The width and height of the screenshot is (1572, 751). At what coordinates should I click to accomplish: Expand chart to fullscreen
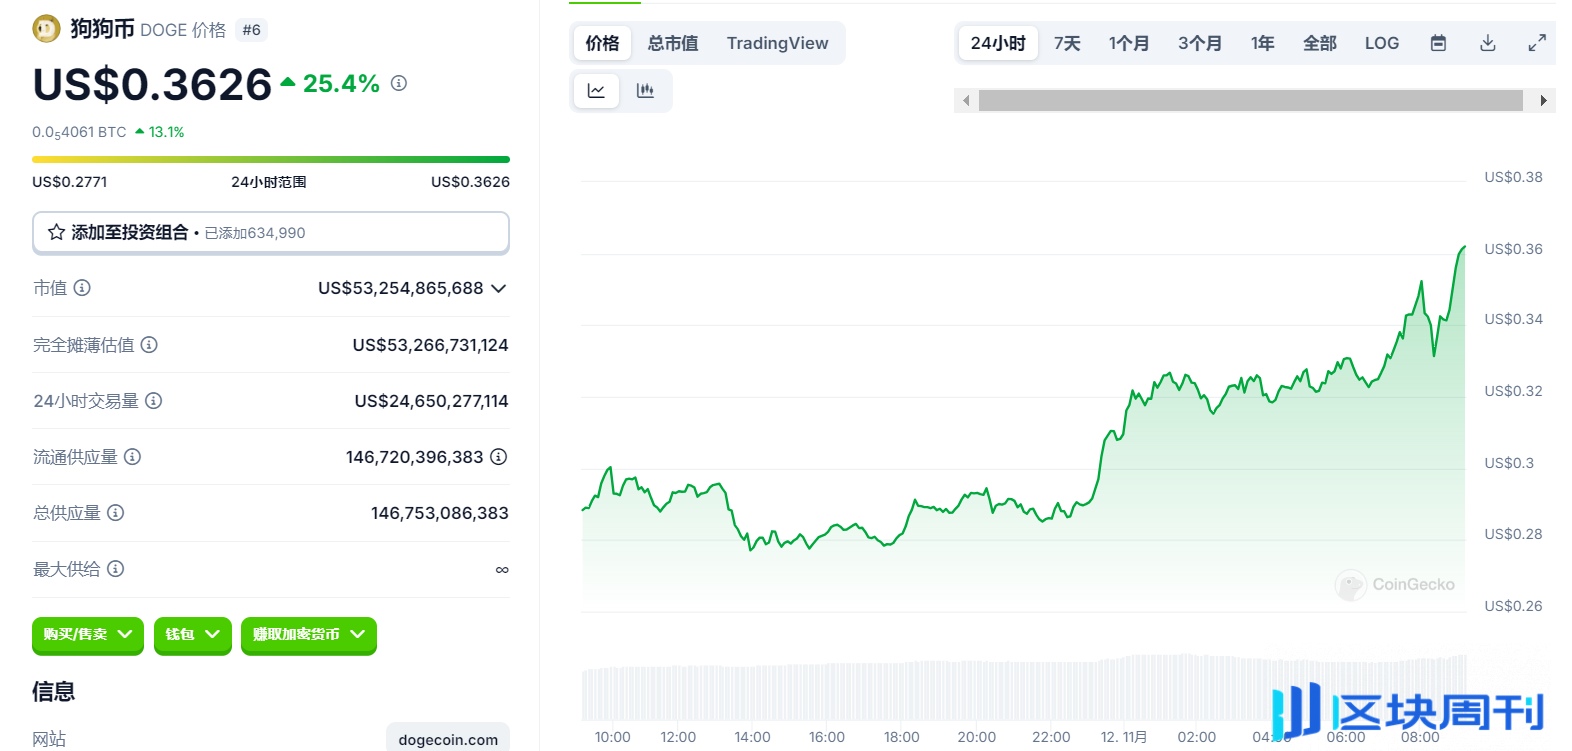(x=1537, y=43)
